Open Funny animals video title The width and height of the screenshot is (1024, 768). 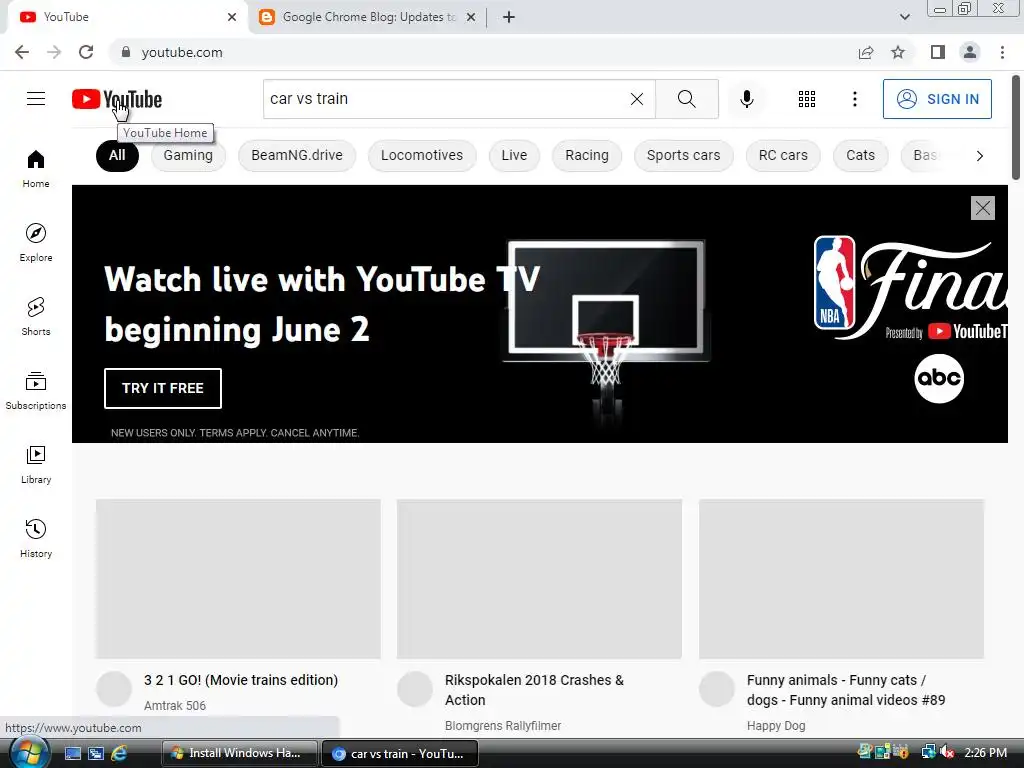846,690
